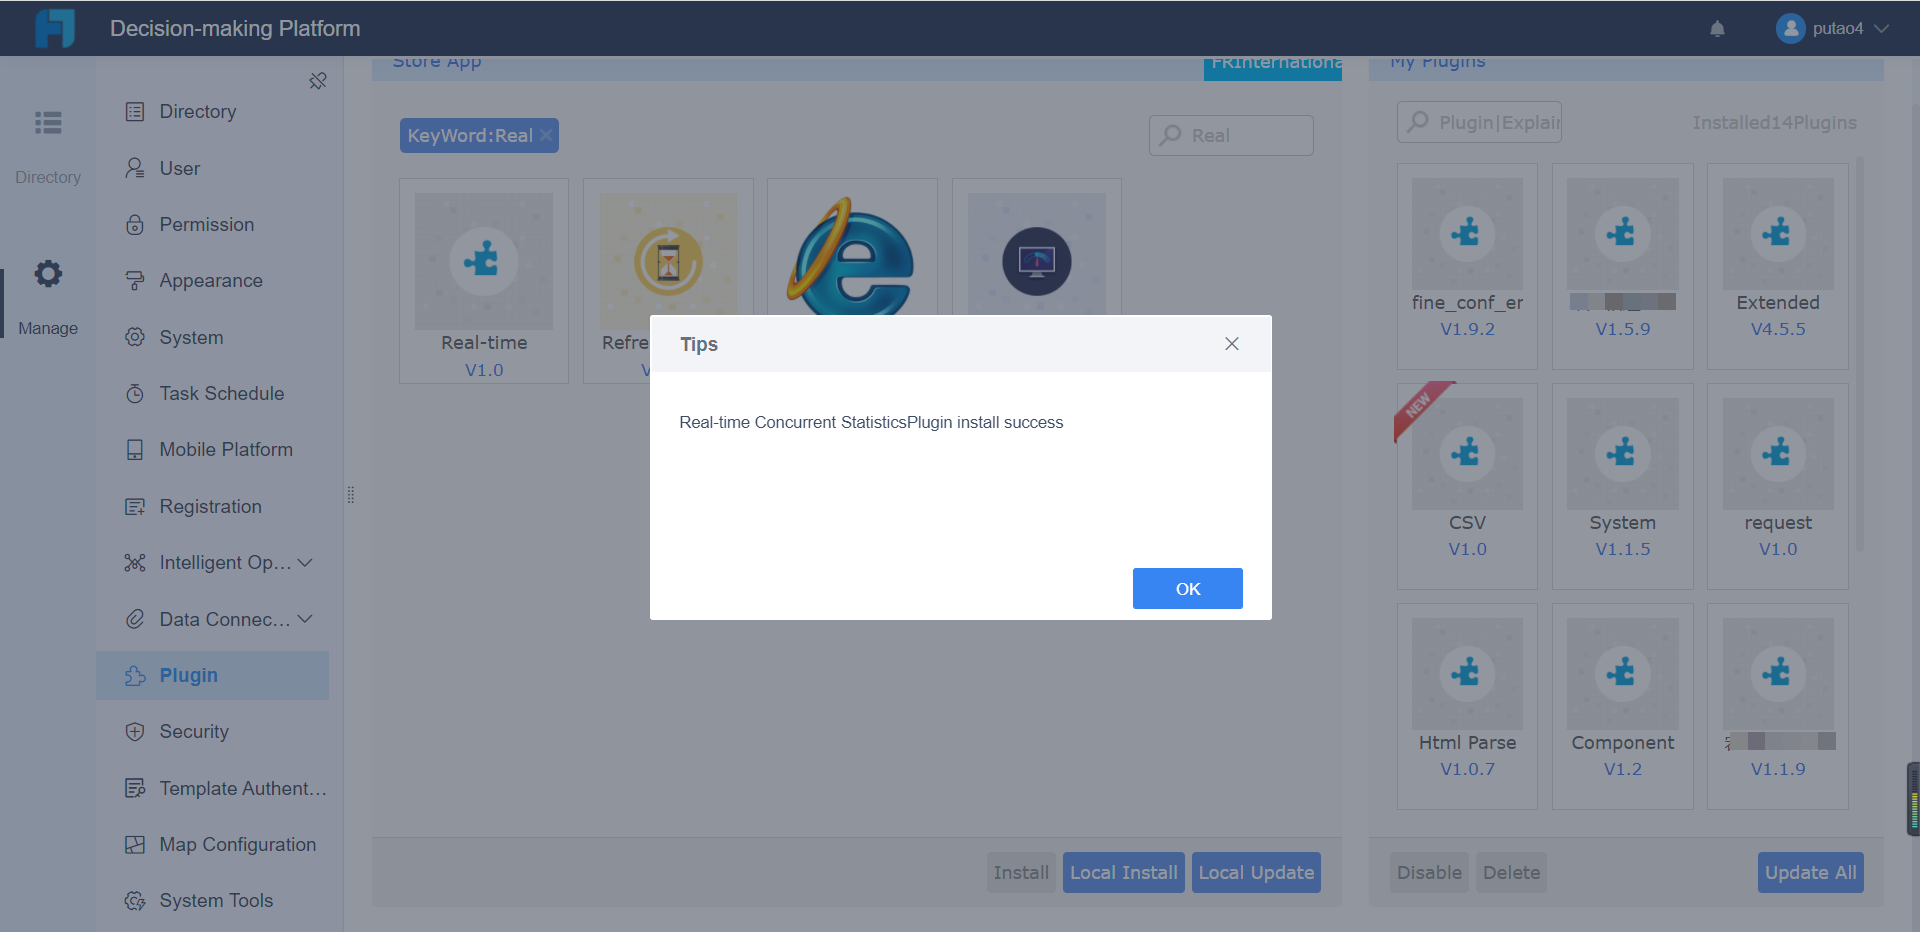Click the System Tools icon

pyautogui.click(x=135, y=901)
